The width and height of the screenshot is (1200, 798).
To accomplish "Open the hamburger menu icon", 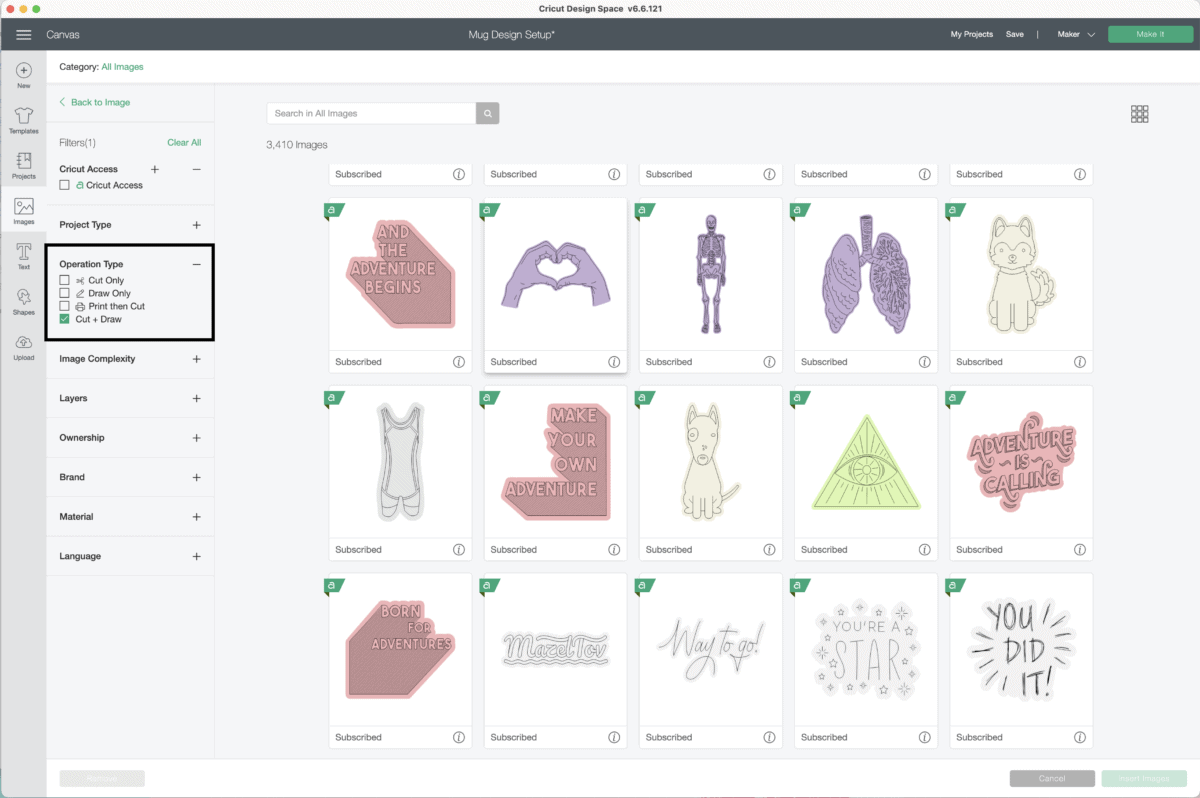I will 24,35.
